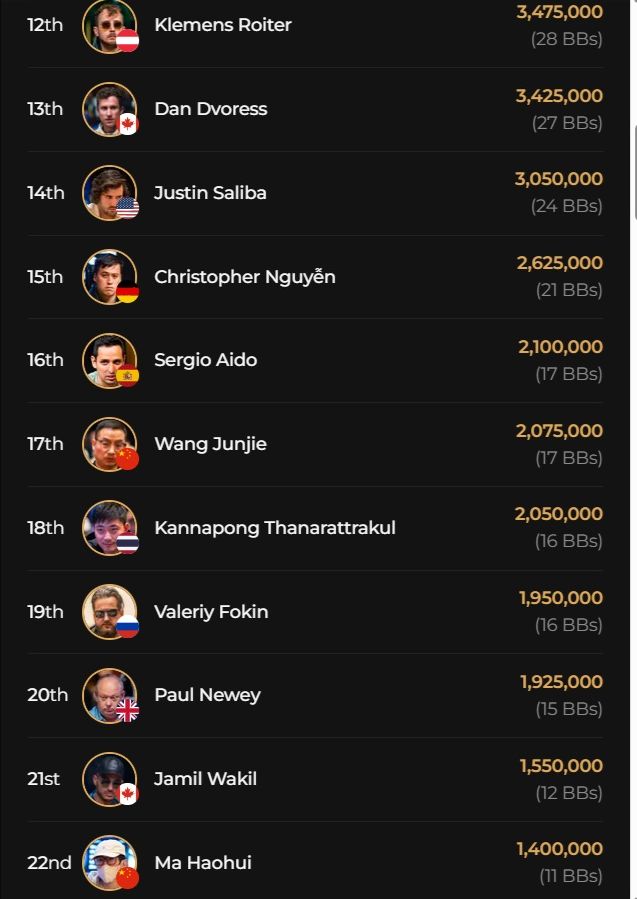Screen dimensions: 637x899
Task: Click Klemens Roiter's player avatar
Action: click(108, 24)
